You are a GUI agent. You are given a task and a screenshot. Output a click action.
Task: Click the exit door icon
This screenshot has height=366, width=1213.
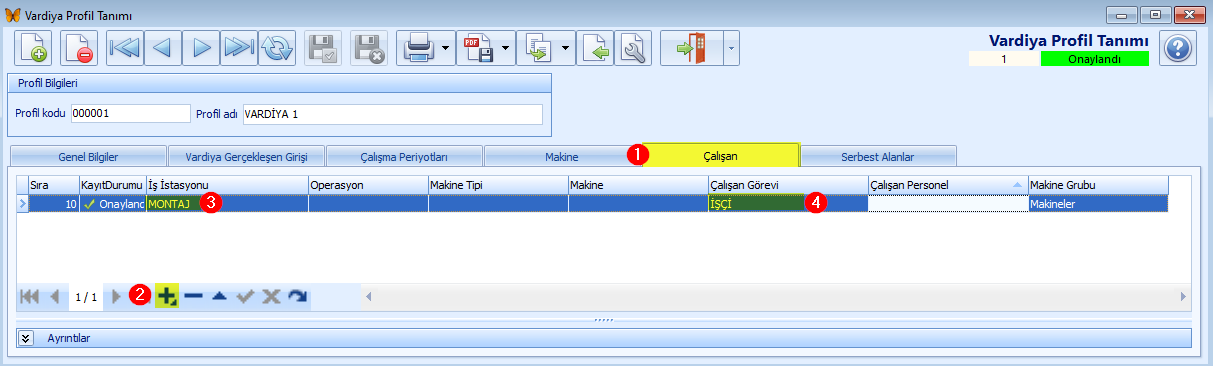pyautogui.click(x=691, y=48)
